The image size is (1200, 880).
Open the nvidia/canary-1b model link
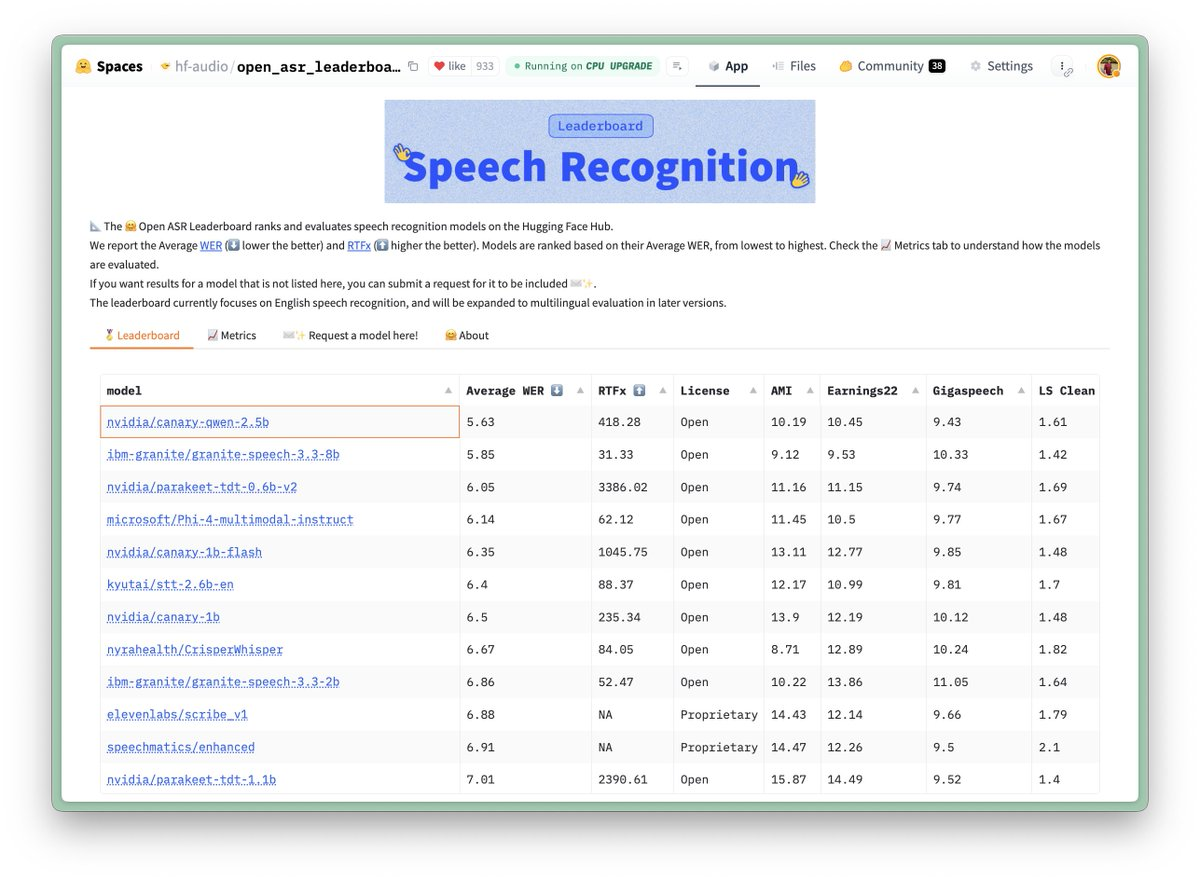pyautogui.click(x=163, y=617)
